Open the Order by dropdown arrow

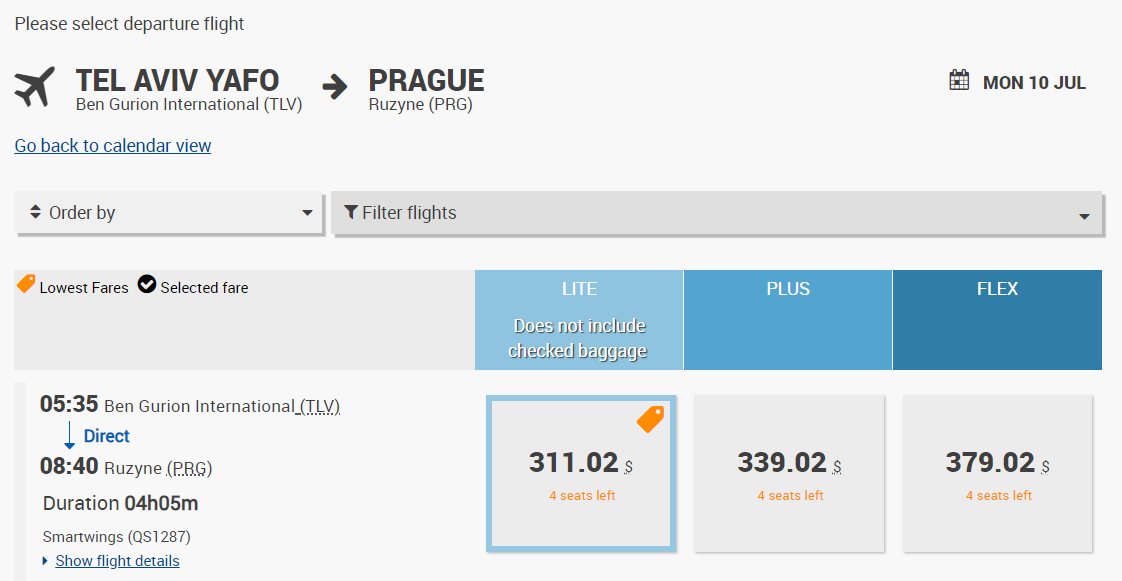307,213
